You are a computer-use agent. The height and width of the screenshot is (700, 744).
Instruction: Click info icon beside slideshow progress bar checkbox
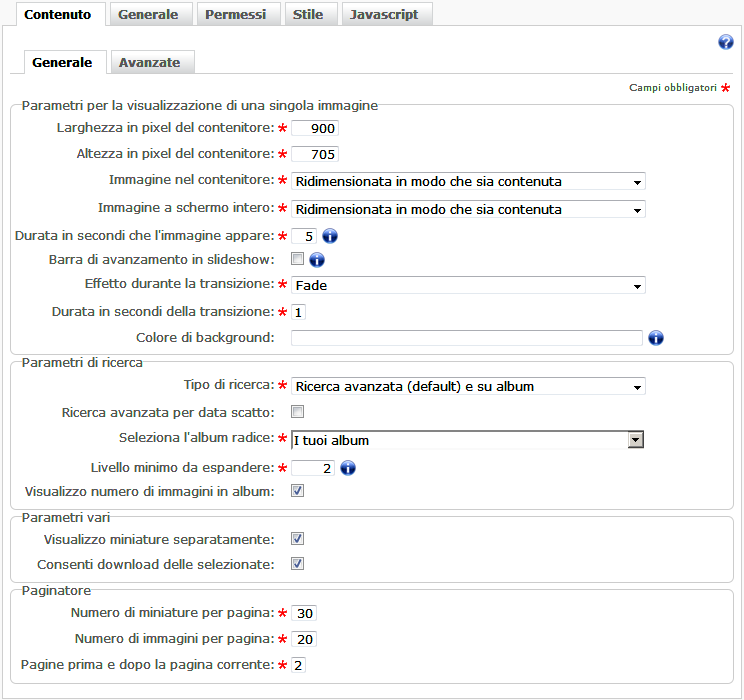tap(317, 260)
